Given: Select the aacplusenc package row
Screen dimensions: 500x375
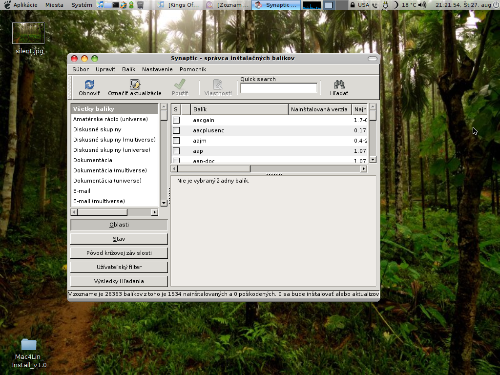Looking at the screenshot, I should click(269, 130).
